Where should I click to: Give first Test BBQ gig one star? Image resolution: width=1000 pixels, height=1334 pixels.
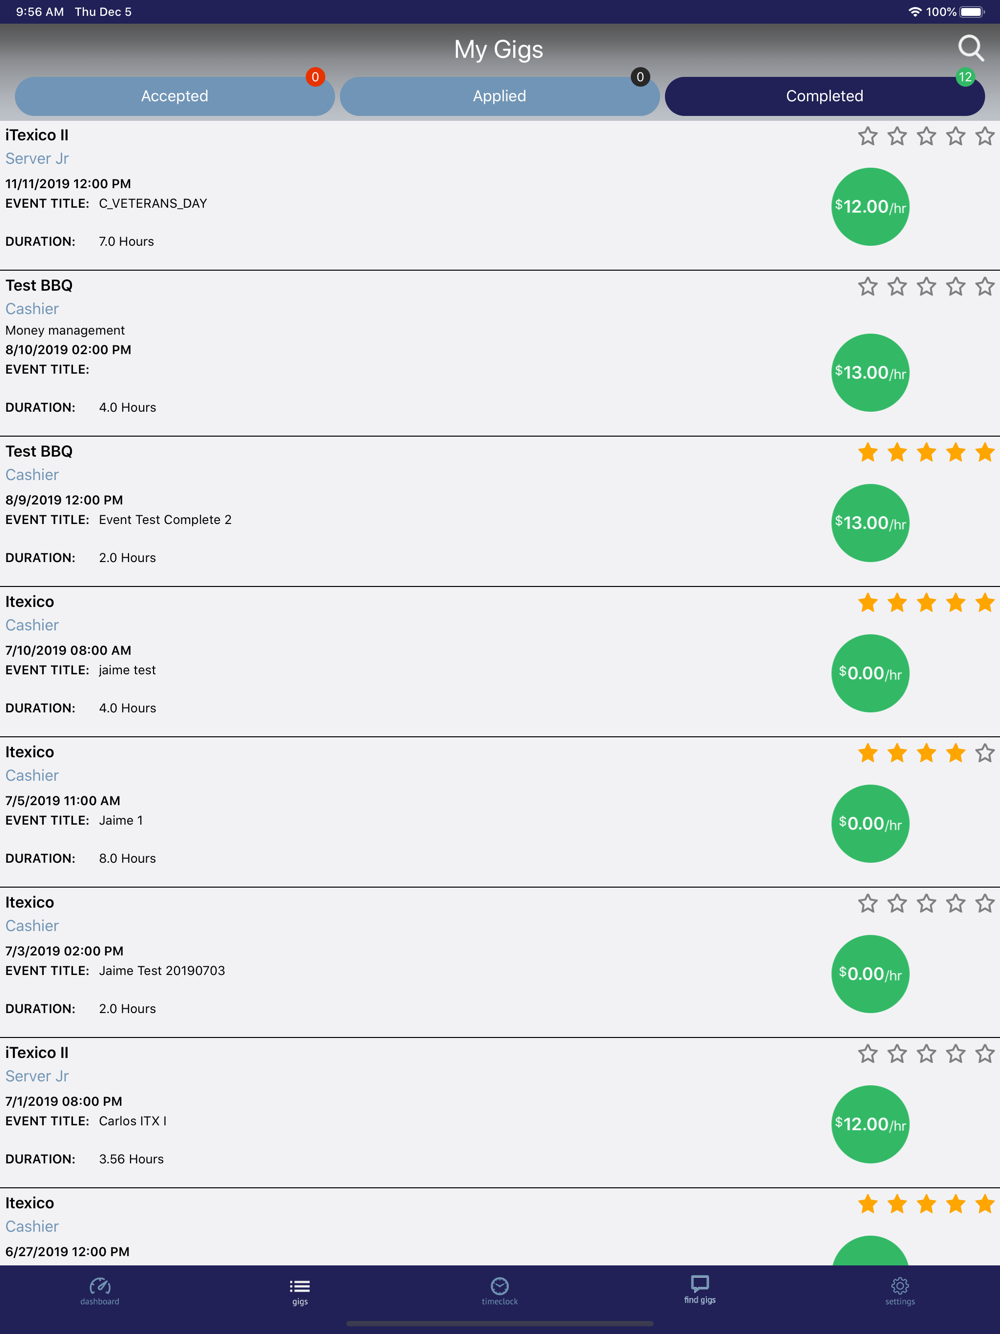pos(868,287)
